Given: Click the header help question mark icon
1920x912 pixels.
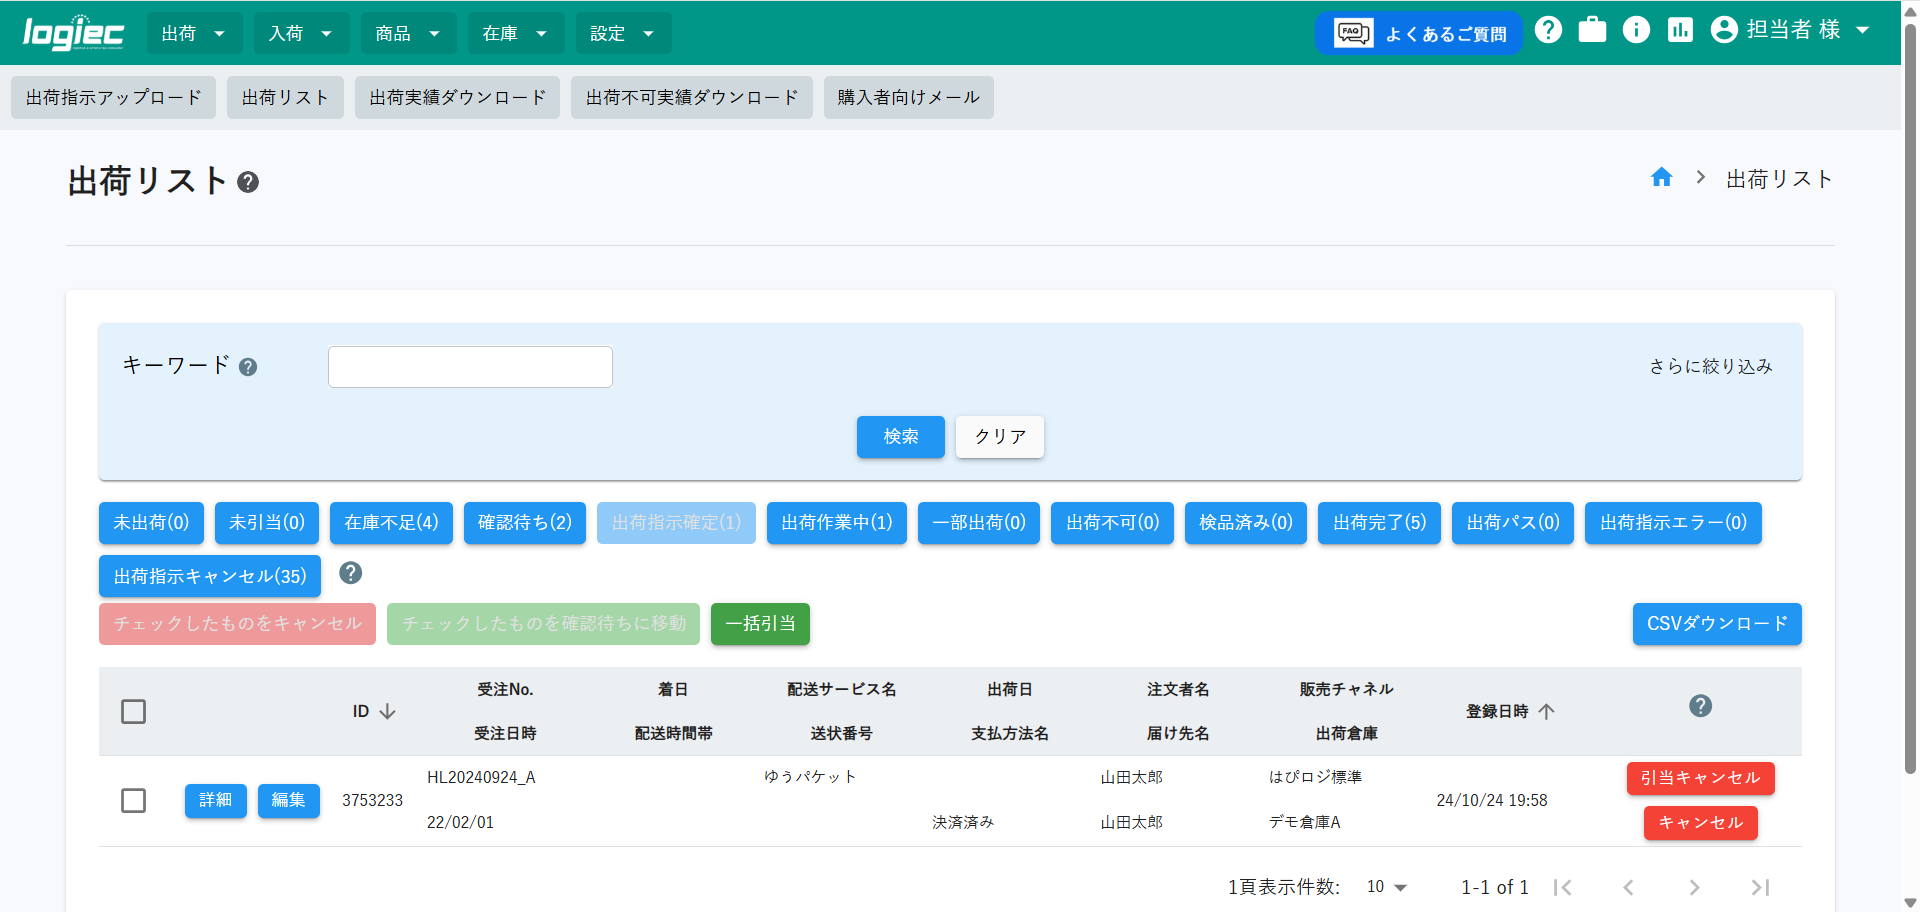Looking at the screenshot, I should click(x=1548, y=30).
